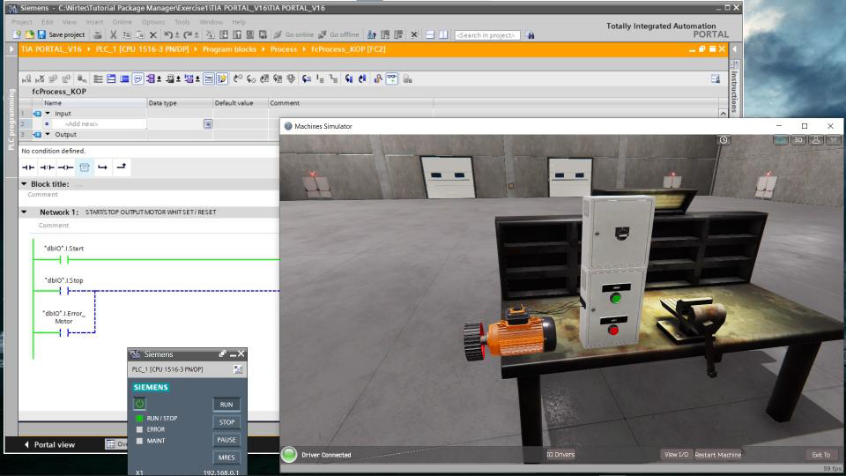Switch PLCSIM to project view icon

coord(238,369)
